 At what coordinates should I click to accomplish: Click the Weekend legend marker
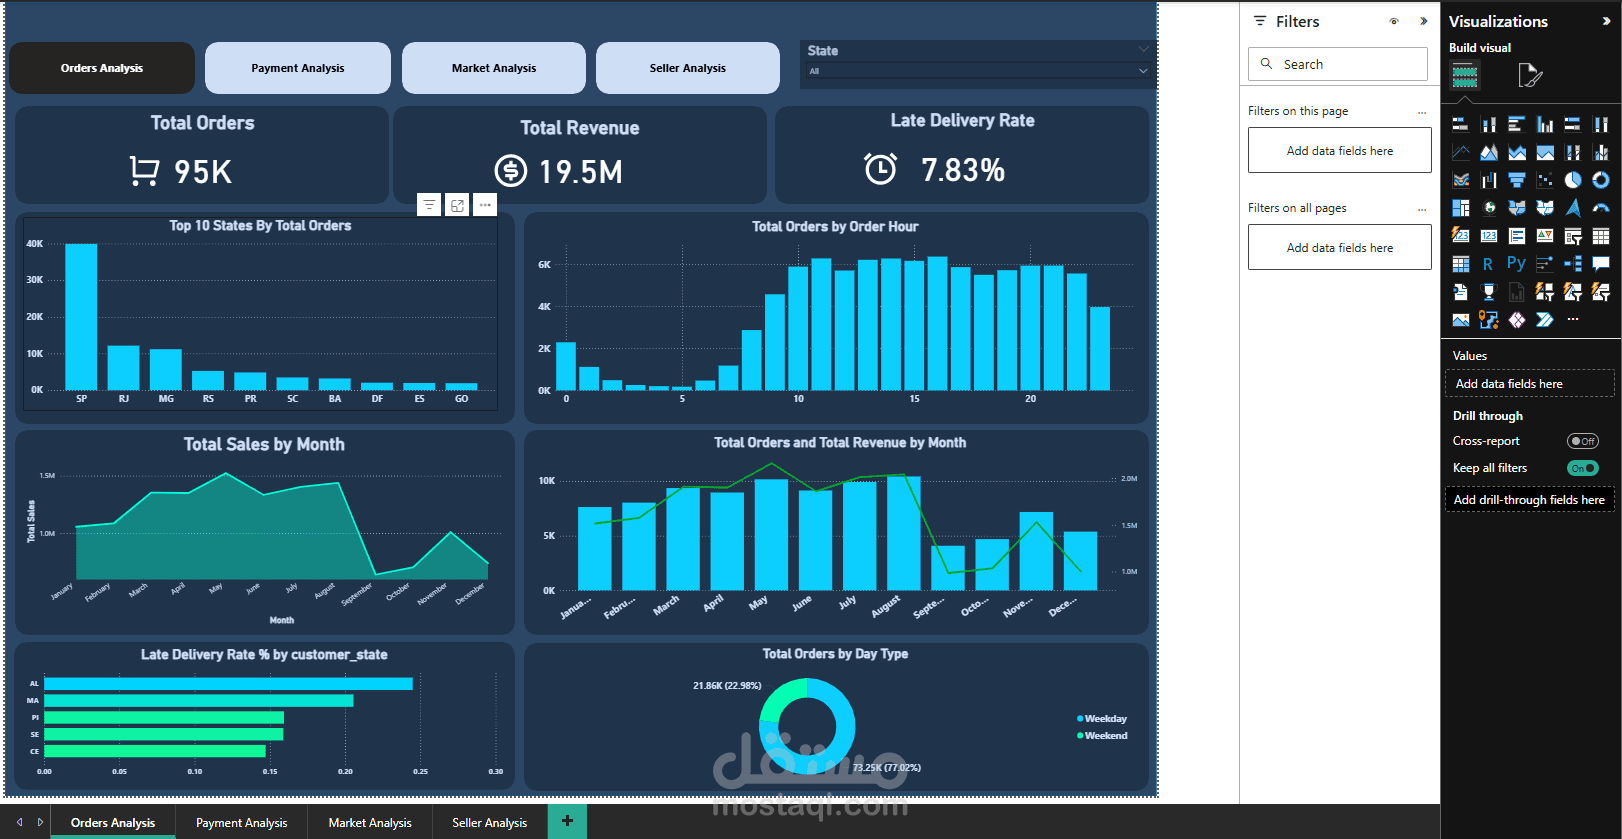tap(1080, 736)
